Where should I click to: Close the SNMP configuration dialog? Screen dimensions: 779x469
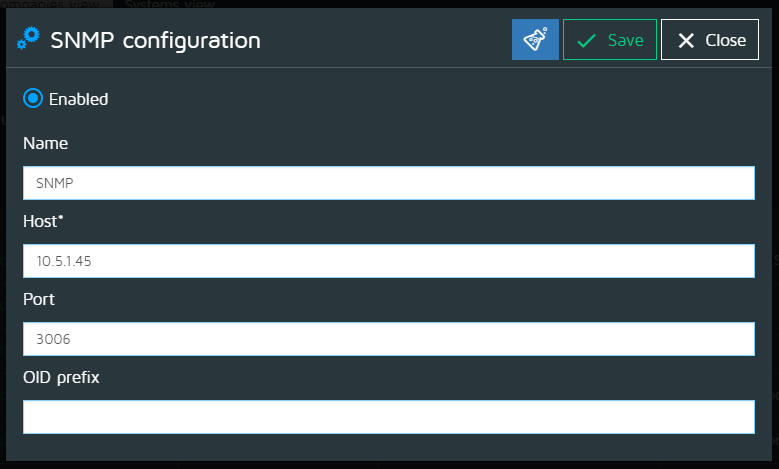click(x=709, y=40)
